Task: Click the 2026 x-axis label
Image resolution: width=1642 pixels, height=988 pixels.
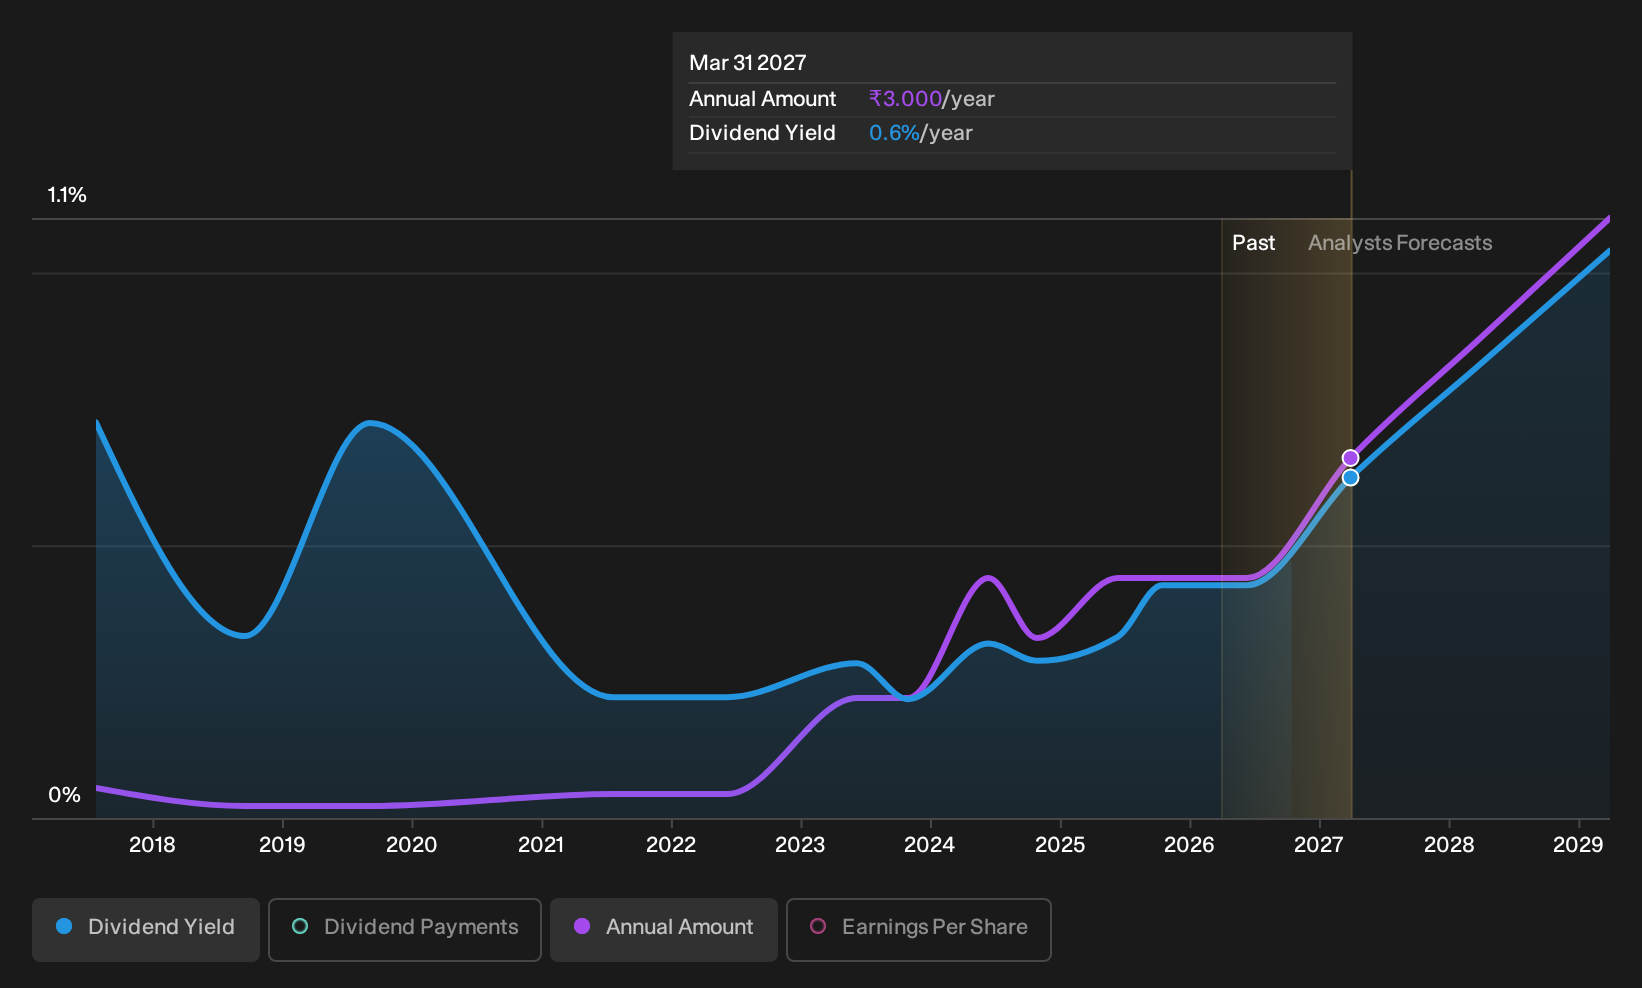Action: tap(1189, 845)
